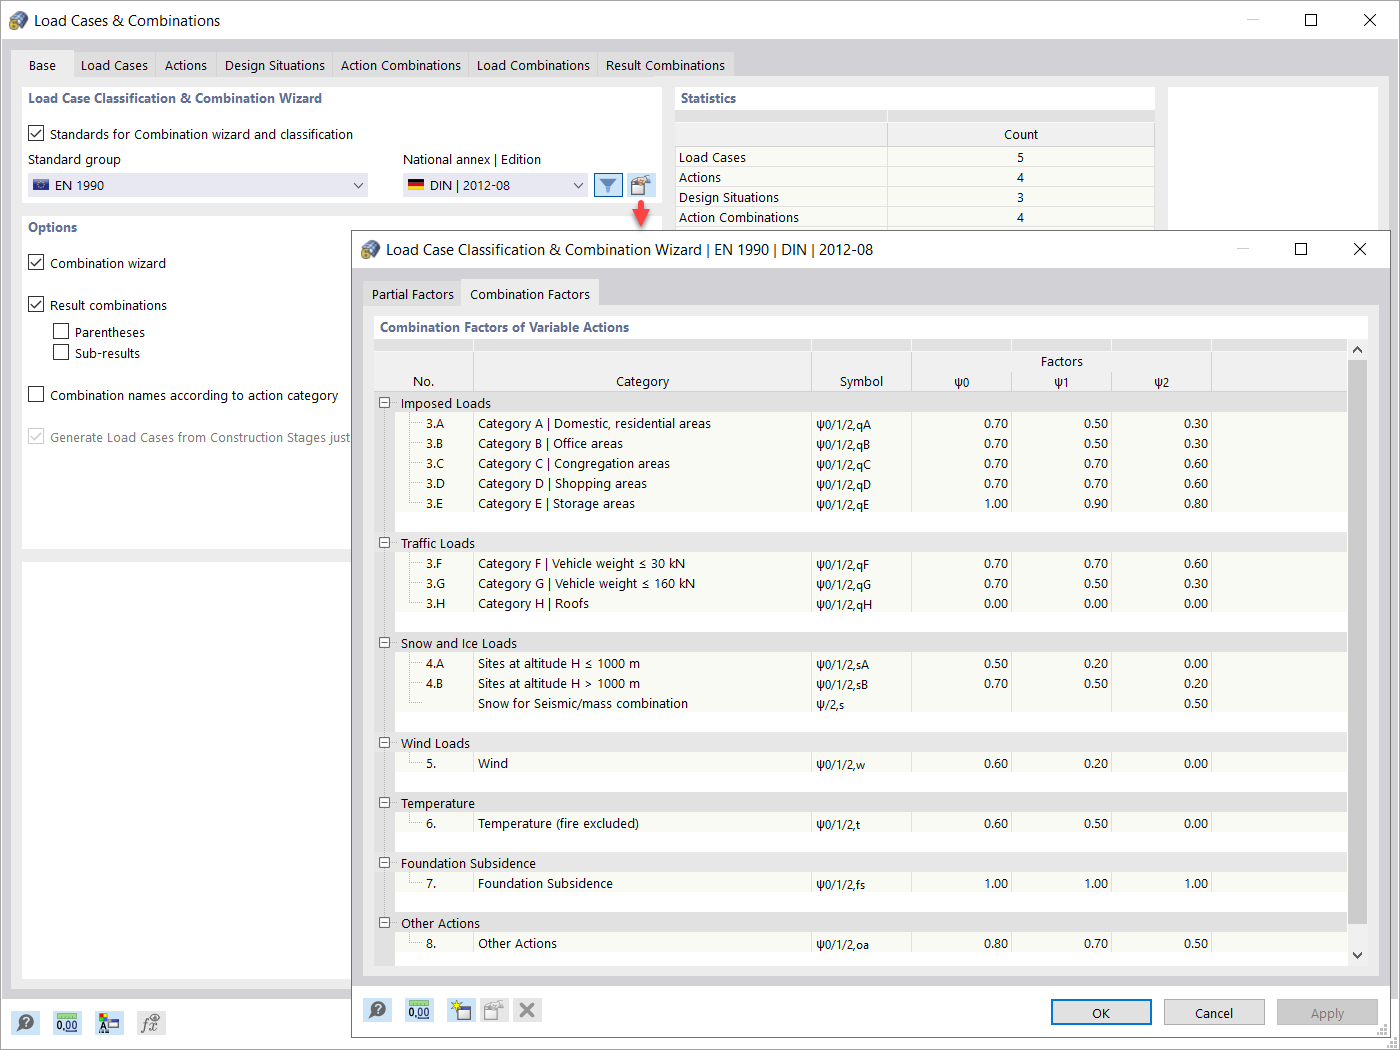Collapse the Traffic Loads group
The image size is (1400, 1050).
[x=385, y=543]
